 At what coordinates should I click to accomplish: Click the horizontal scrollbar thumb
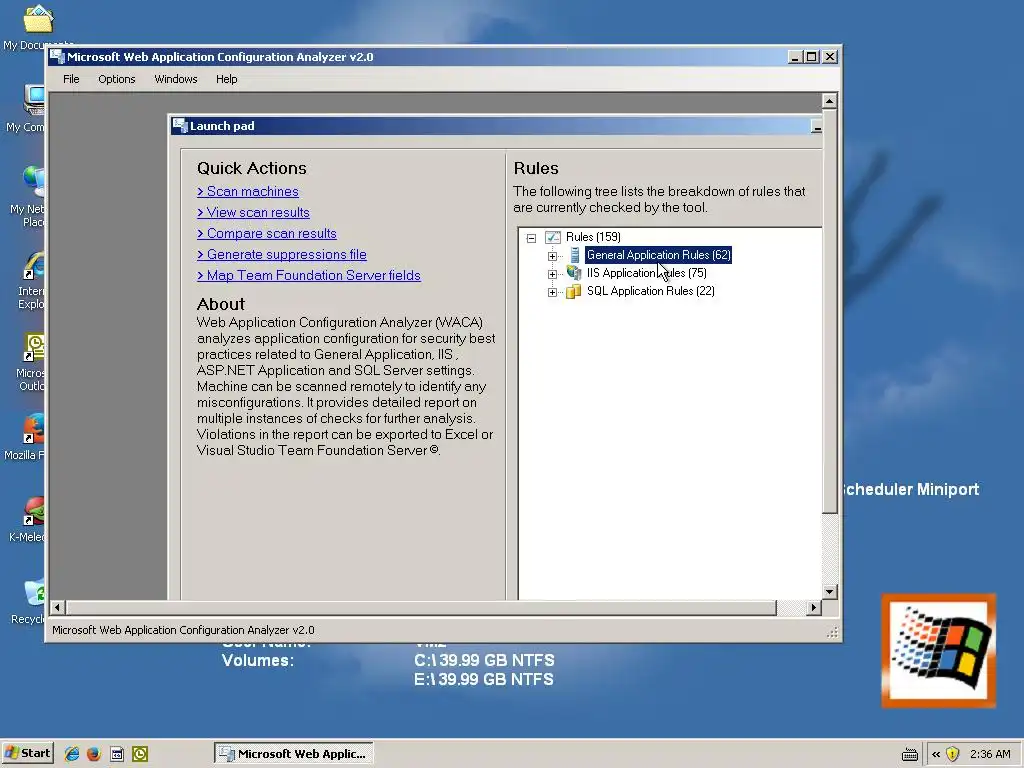[421, 608]
